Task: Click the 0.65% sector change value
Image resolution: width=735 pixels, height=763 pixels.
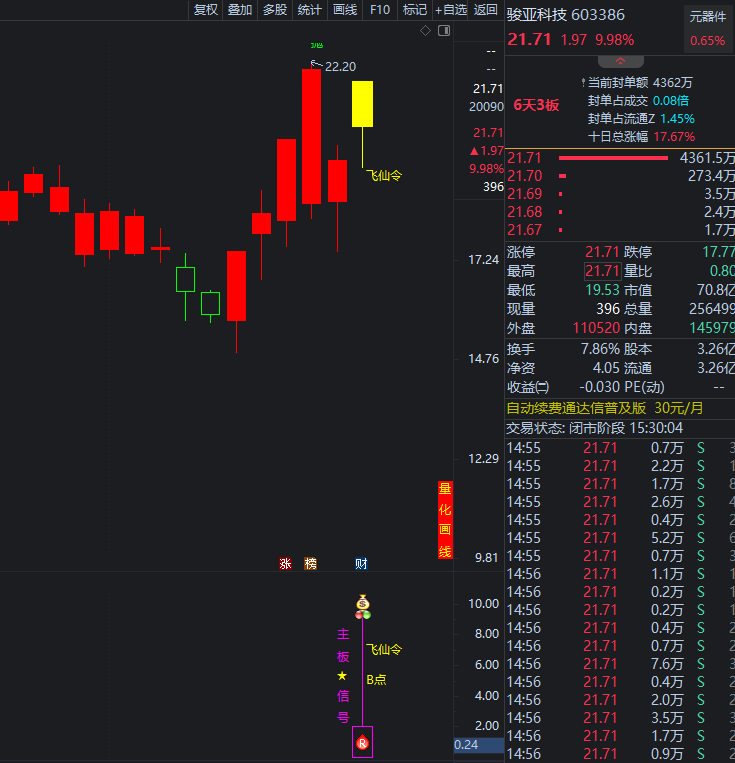Action: click(707, 40)
